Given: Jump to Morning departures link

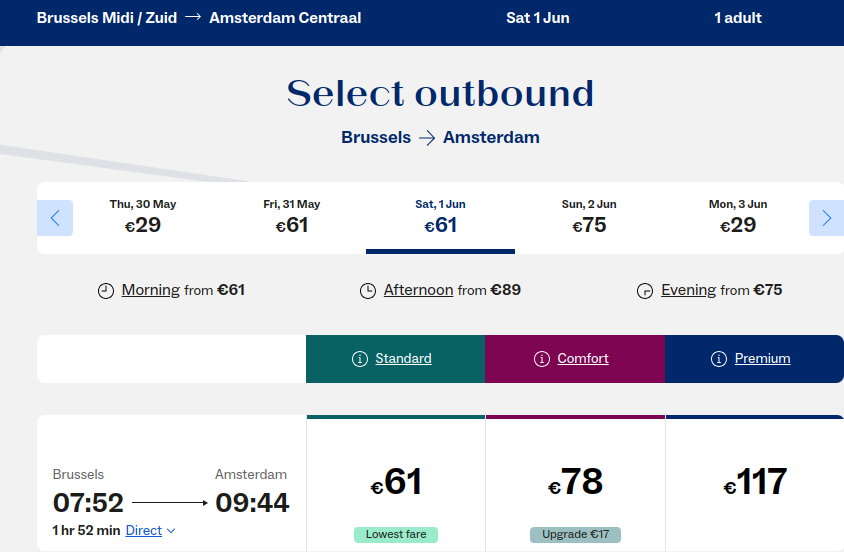Looking at the screenshot, I should coord(150,290).
